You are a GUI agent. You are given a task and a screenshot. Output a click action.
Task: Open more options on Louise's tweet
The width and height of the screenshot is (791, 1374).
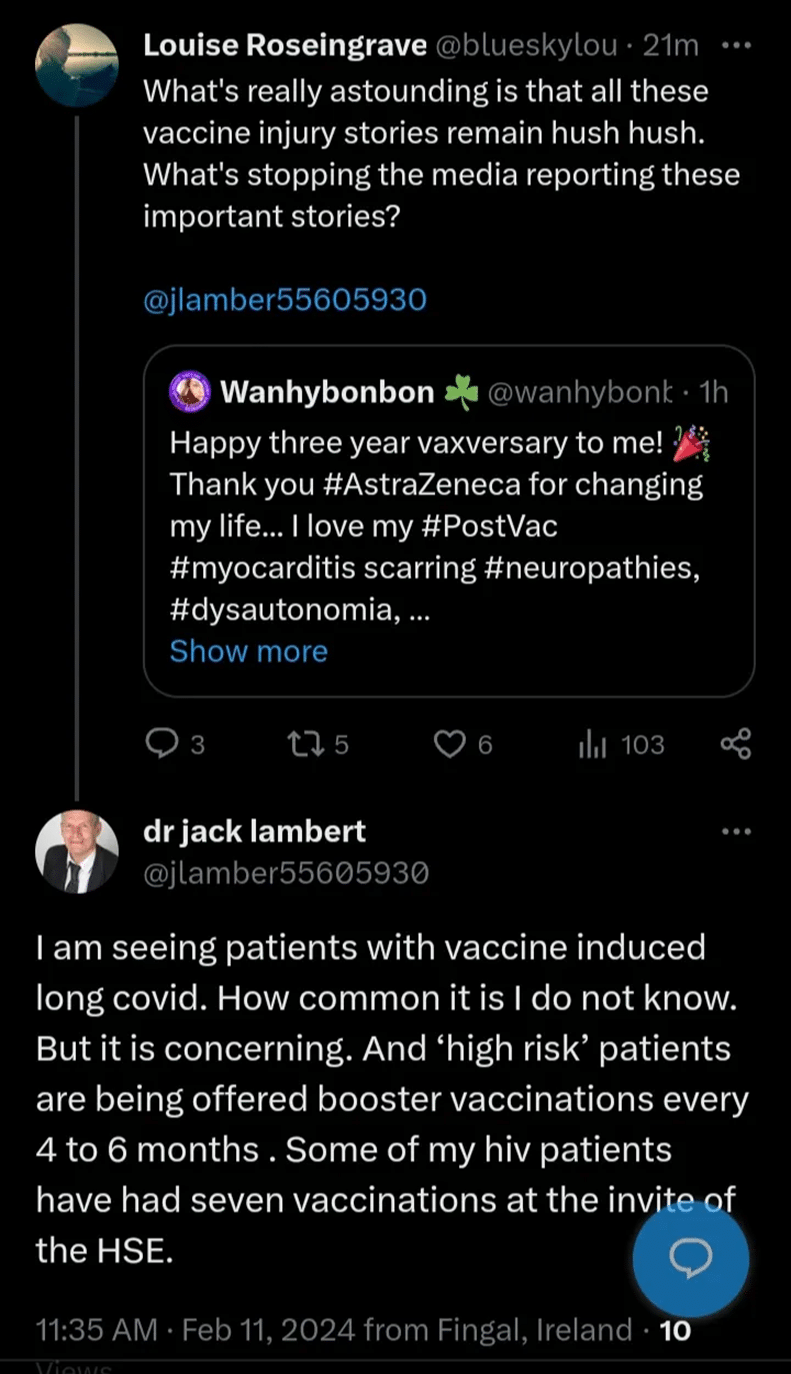click(x=736, y=45)
